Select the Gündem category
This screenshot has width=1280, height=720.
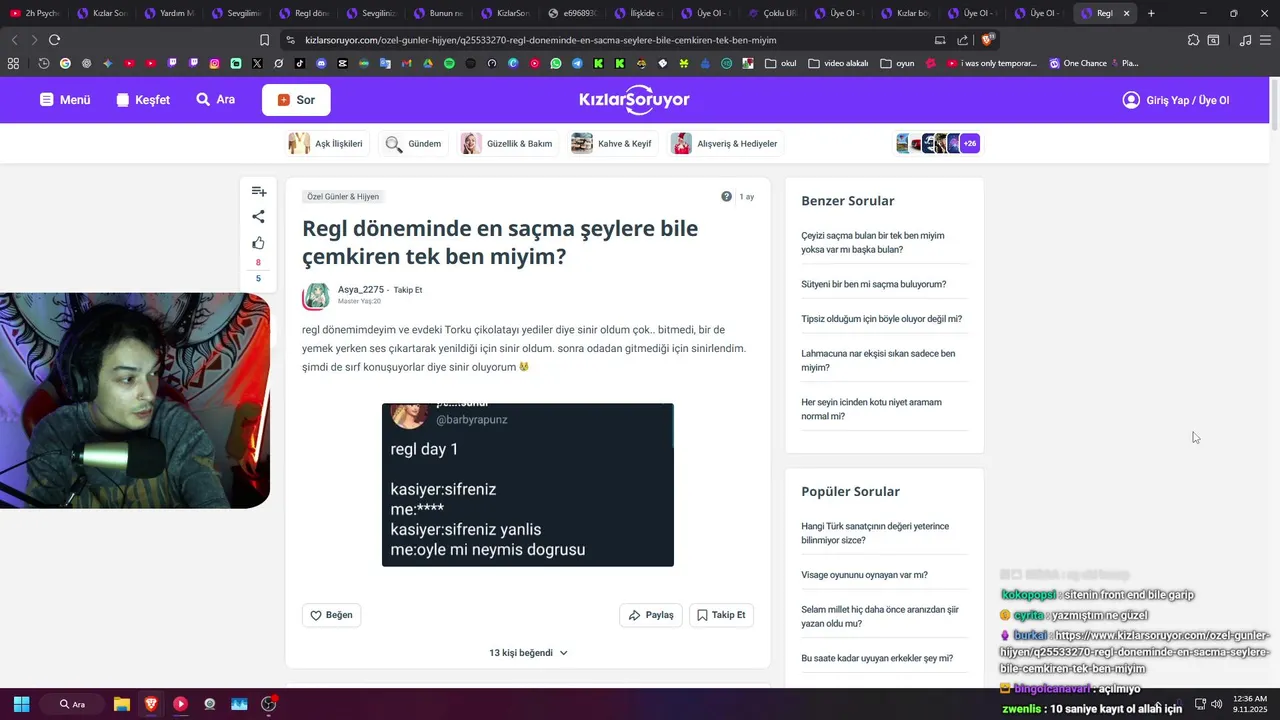pyautogui.click(x=414, y=144)
